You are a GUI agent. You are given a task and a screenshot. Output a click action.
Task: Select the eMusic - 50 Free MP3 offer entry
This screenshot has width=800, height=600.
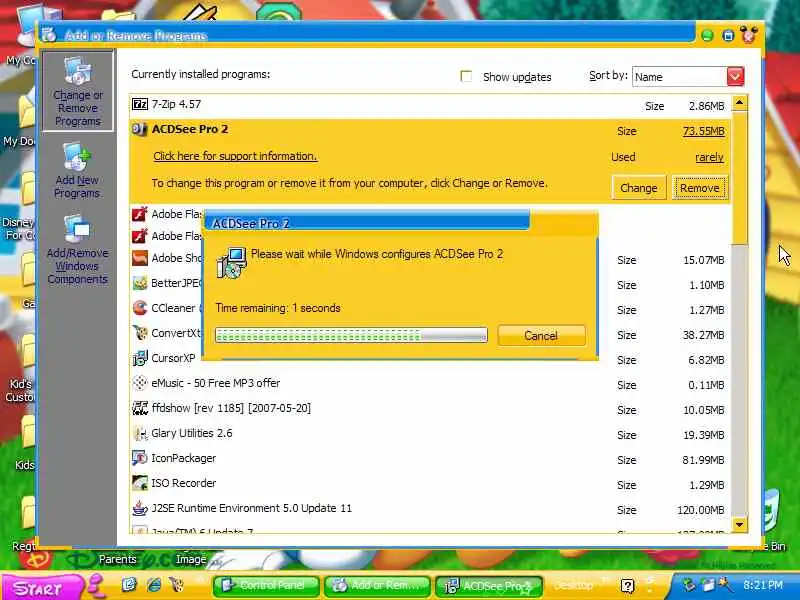pyautogui.click(x=431, y=384)
